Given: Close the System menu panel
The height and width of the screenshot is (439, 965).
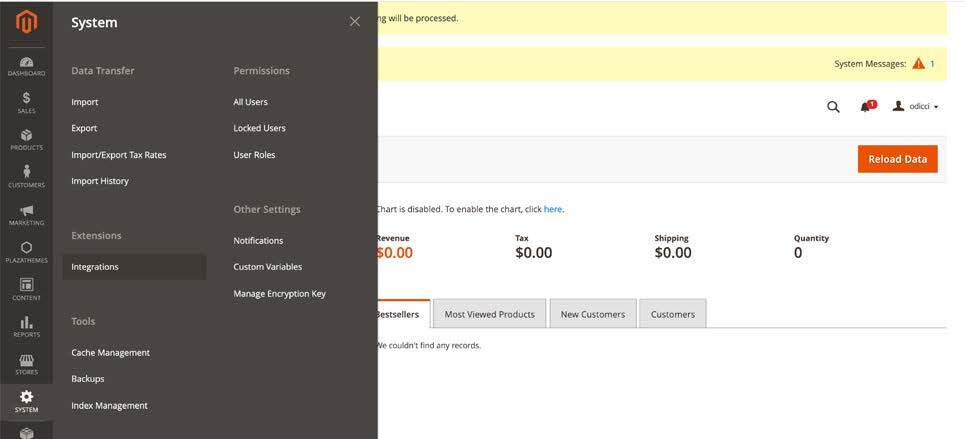Looking at the screenshot, I should [354, 22].
